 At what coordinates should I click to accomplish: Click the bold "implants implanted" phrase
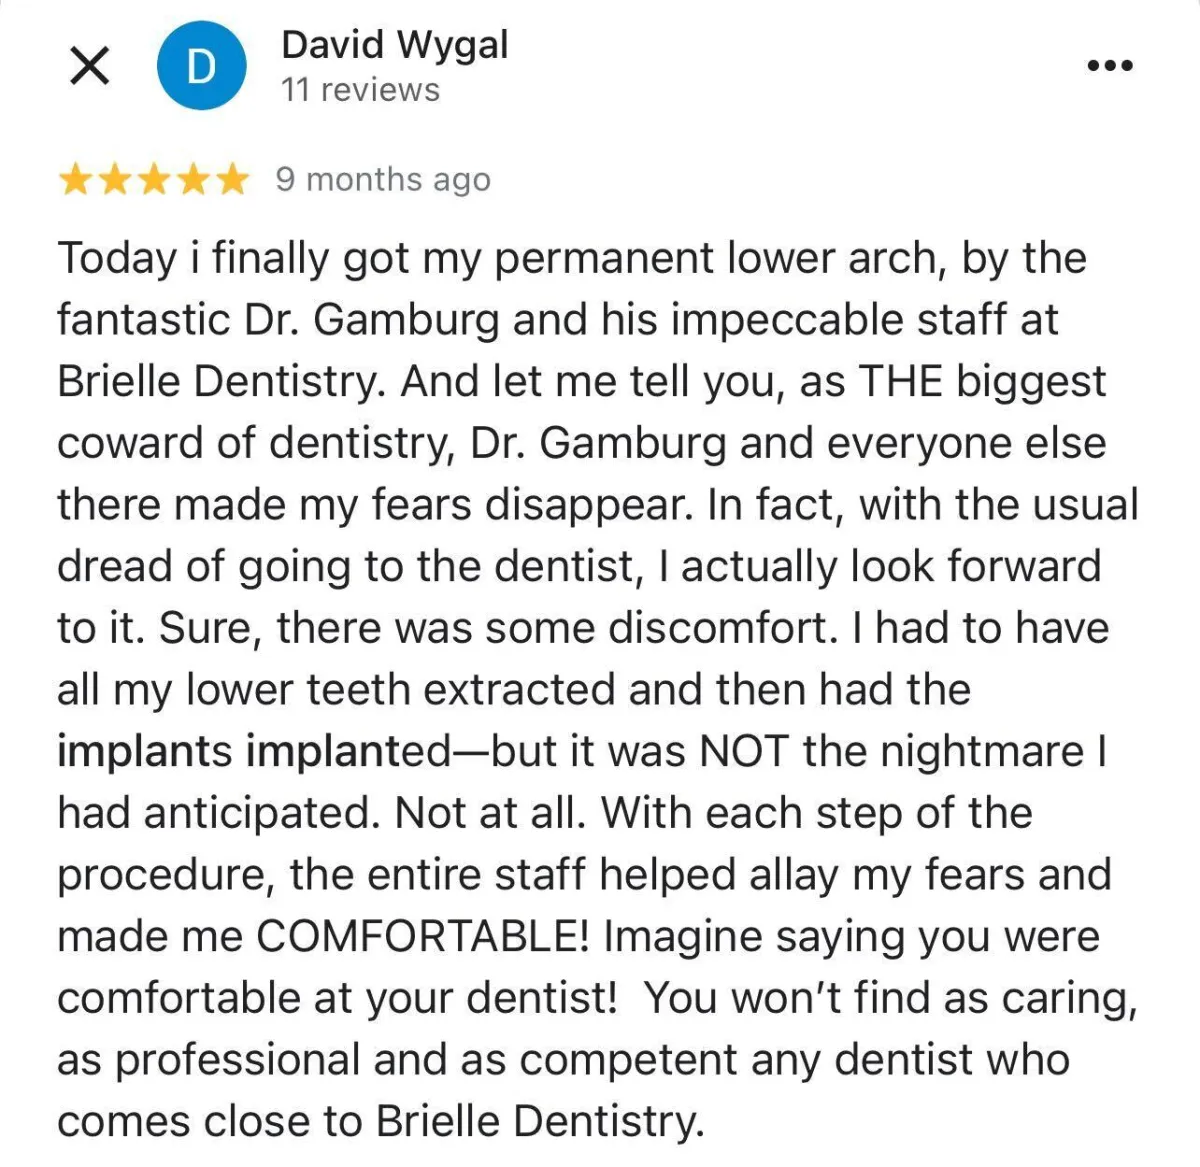[256, 752]
